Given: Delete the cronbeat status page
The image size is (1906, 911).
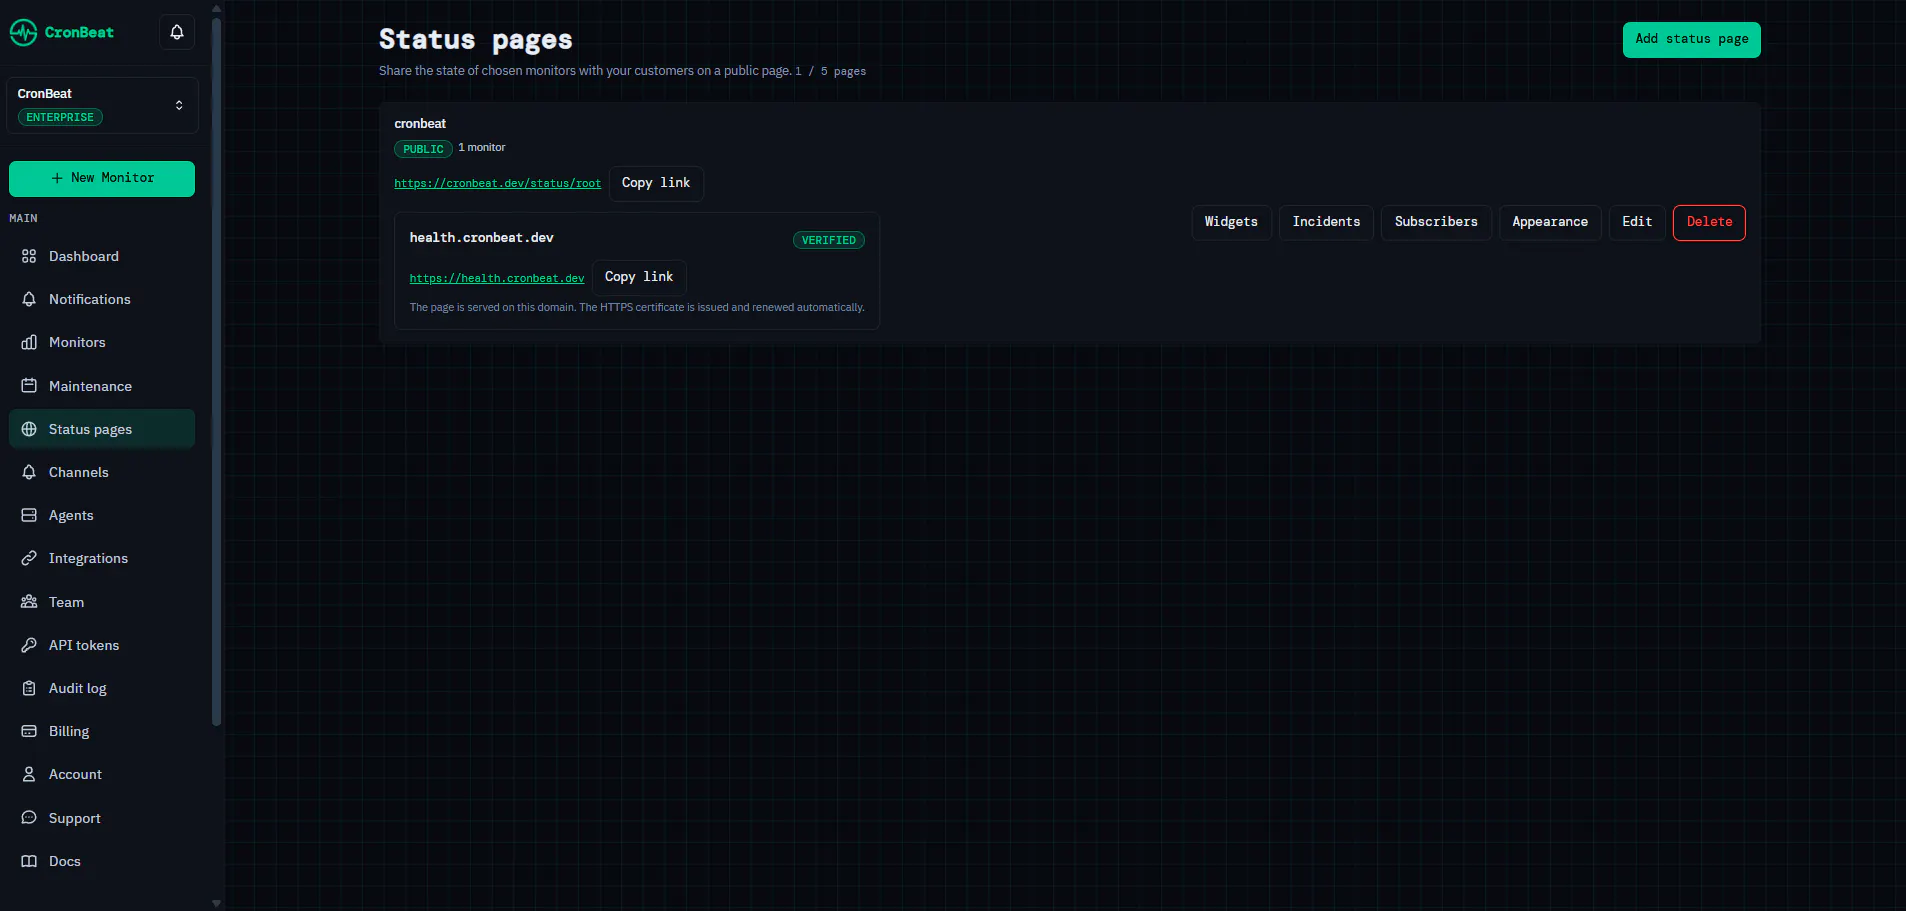Looking at the screenshot, I should 1709,222.
